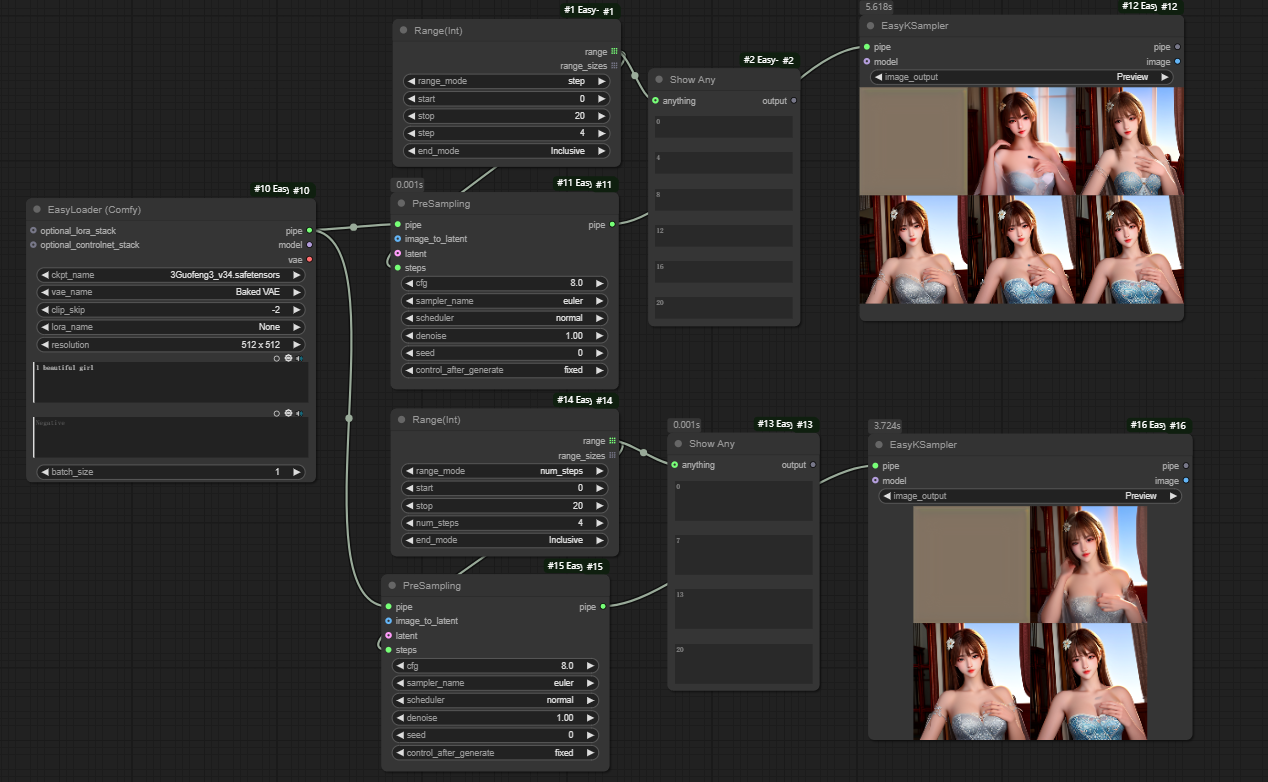This screenshot has height=782, width=1268.
Task: Open the ckpt_name checkpoint selector in EasyLoader
Action: pyautogui.click(x=170, y=275)
